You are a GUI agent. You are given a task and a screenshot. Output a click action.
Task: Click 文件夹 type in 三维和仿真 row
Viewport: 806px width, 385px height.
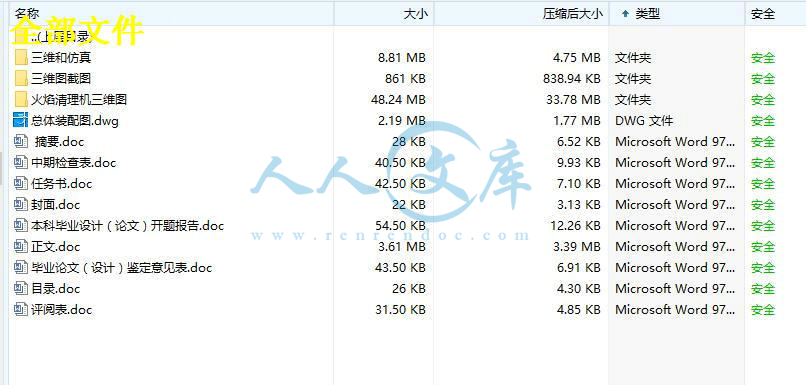(x=633, y=58)
